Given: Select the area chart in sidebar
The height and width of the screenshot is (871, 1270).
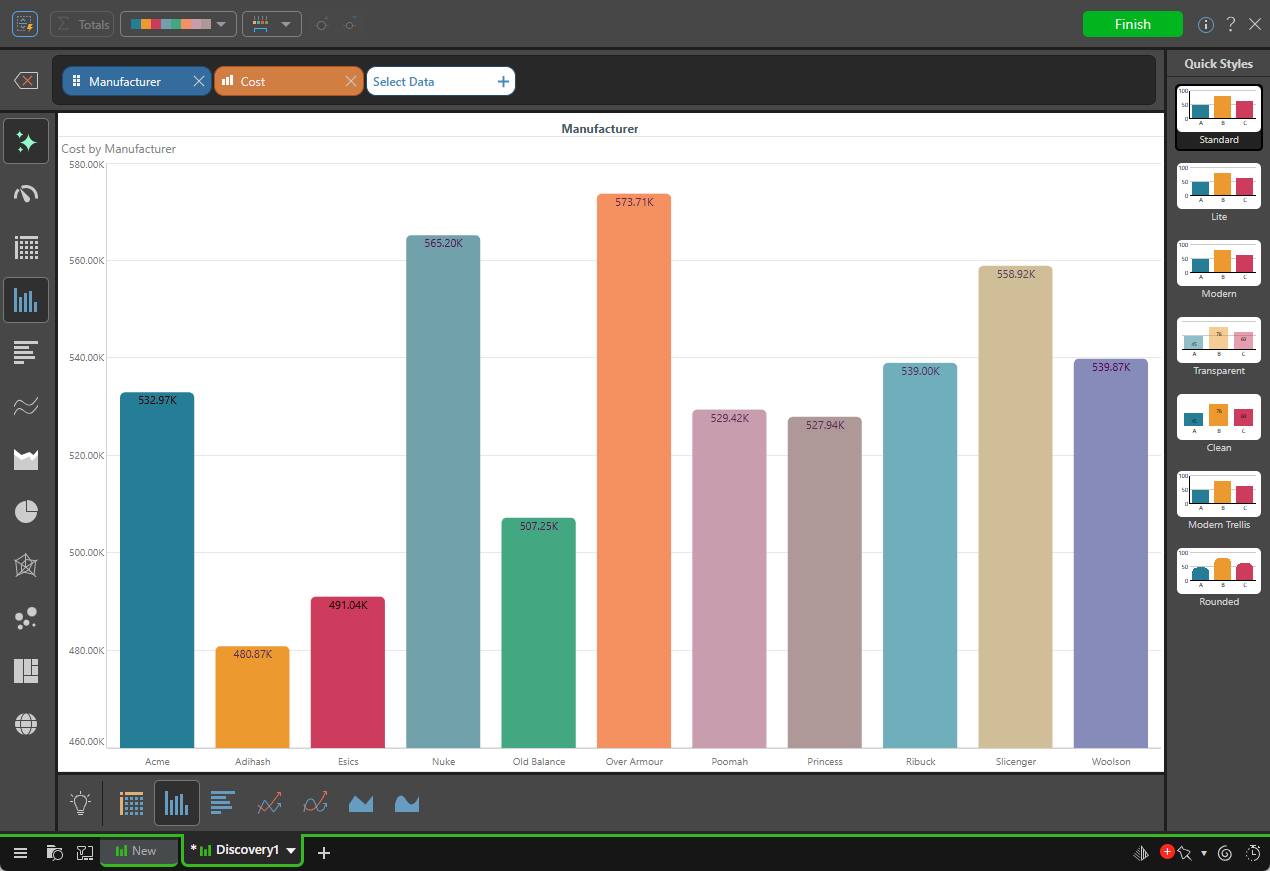Looking at the screenshot, I should coord(26,459).
